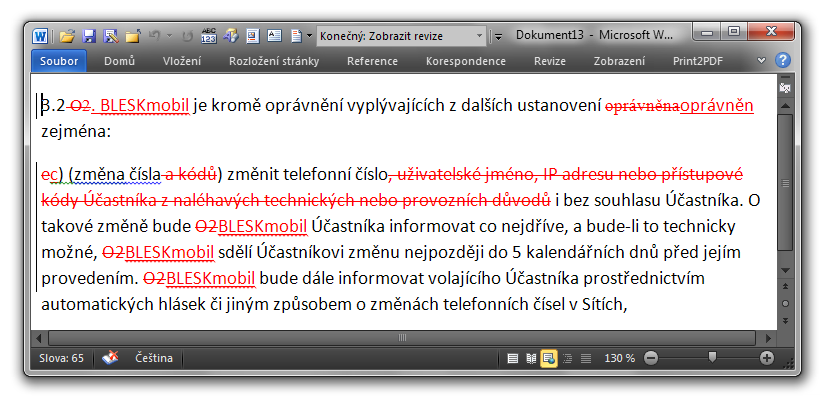This screenshot has height=402, width=823.
Task: Click the zoom in plus button
Action: pyautogui.click(x=767, y=358)
